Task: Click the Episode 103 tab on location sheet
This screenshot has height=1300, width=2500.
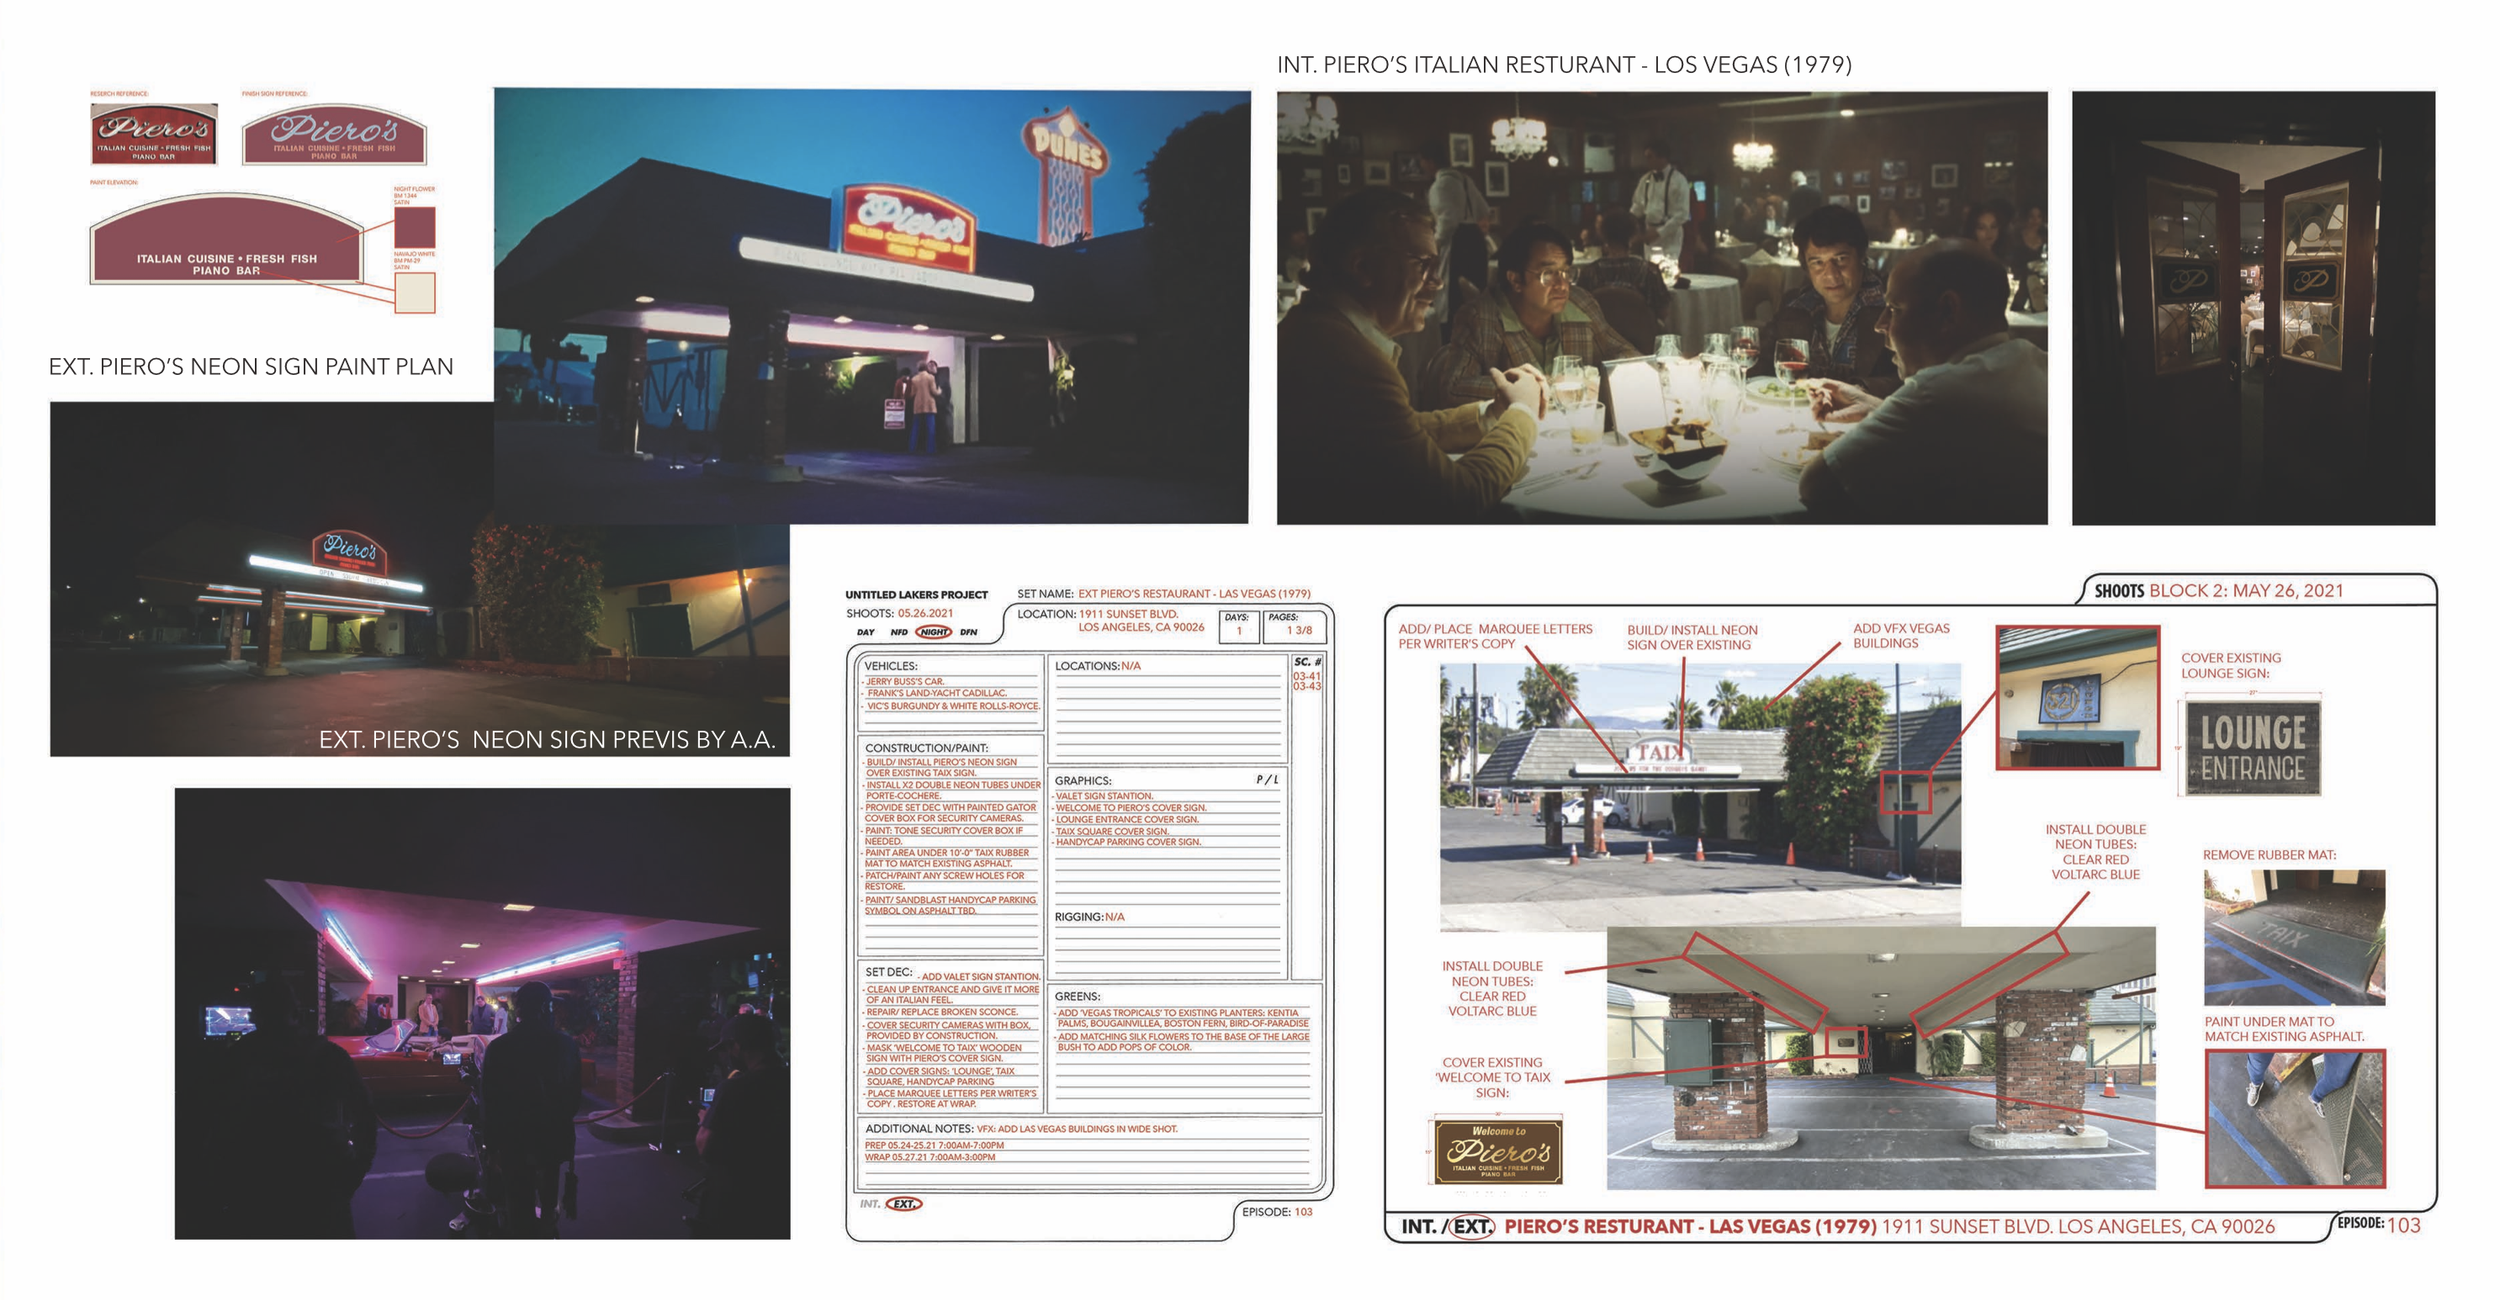Action: click(2379, 1225)
